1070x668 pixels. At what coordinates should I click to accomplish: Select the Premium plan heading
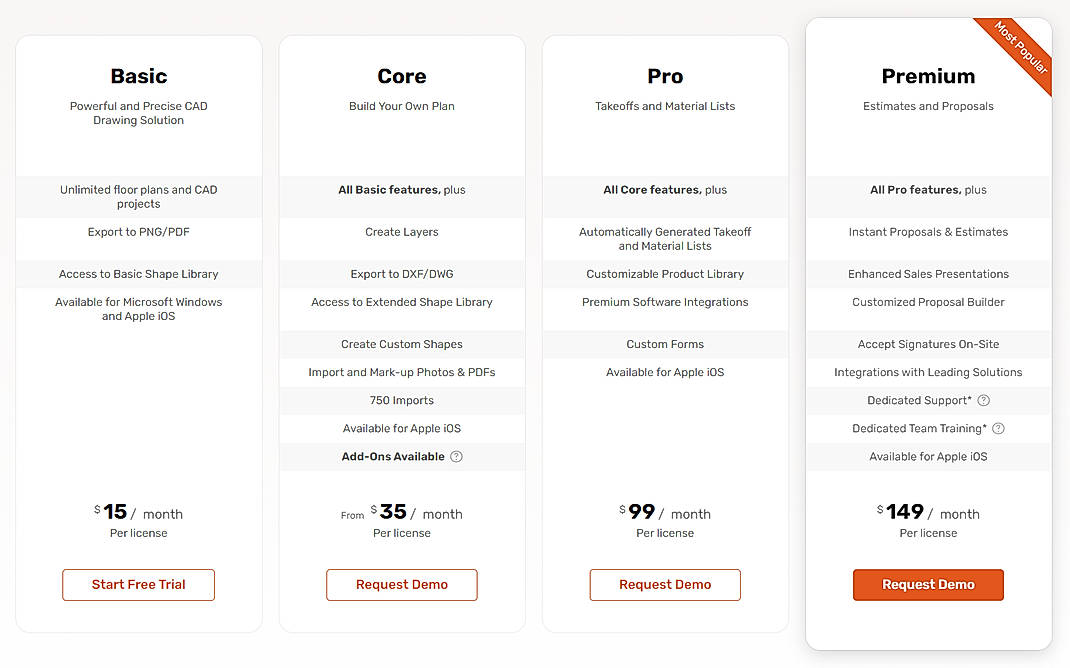tap(928, 76)
